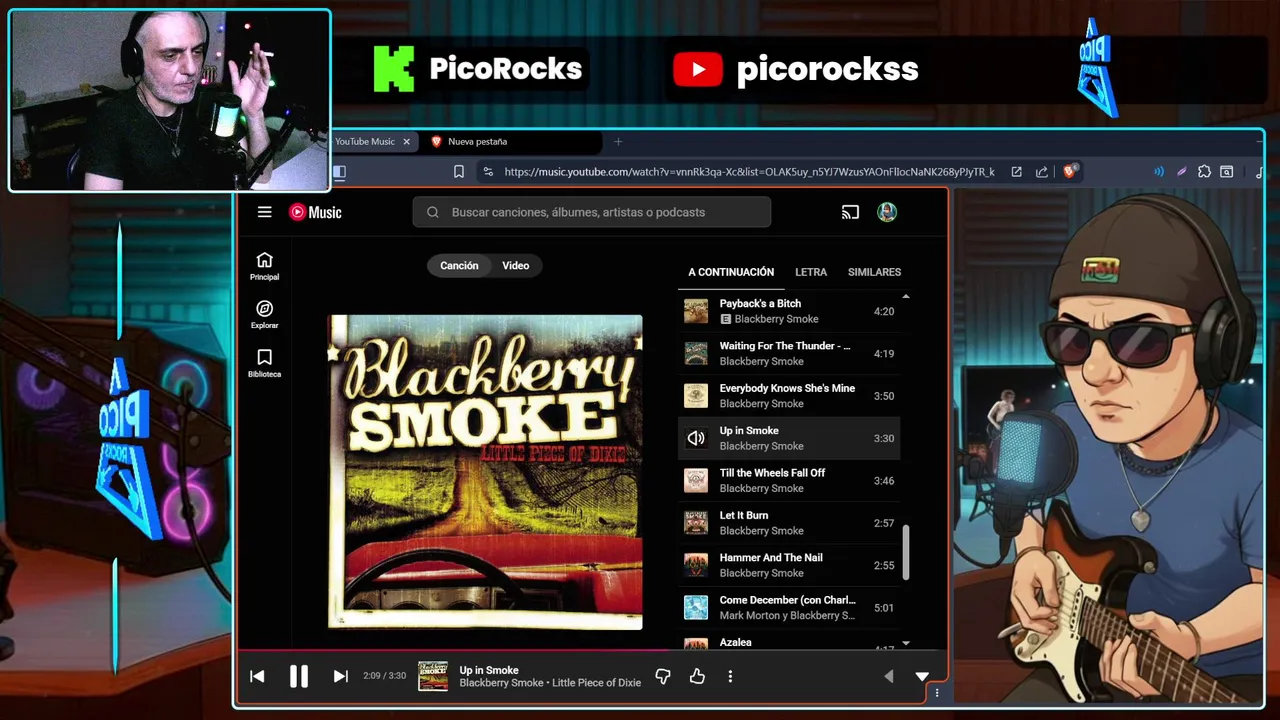
Task: Open browser extensions puzzle icon
Action: pyautogui.click(x=1204, y=172)
